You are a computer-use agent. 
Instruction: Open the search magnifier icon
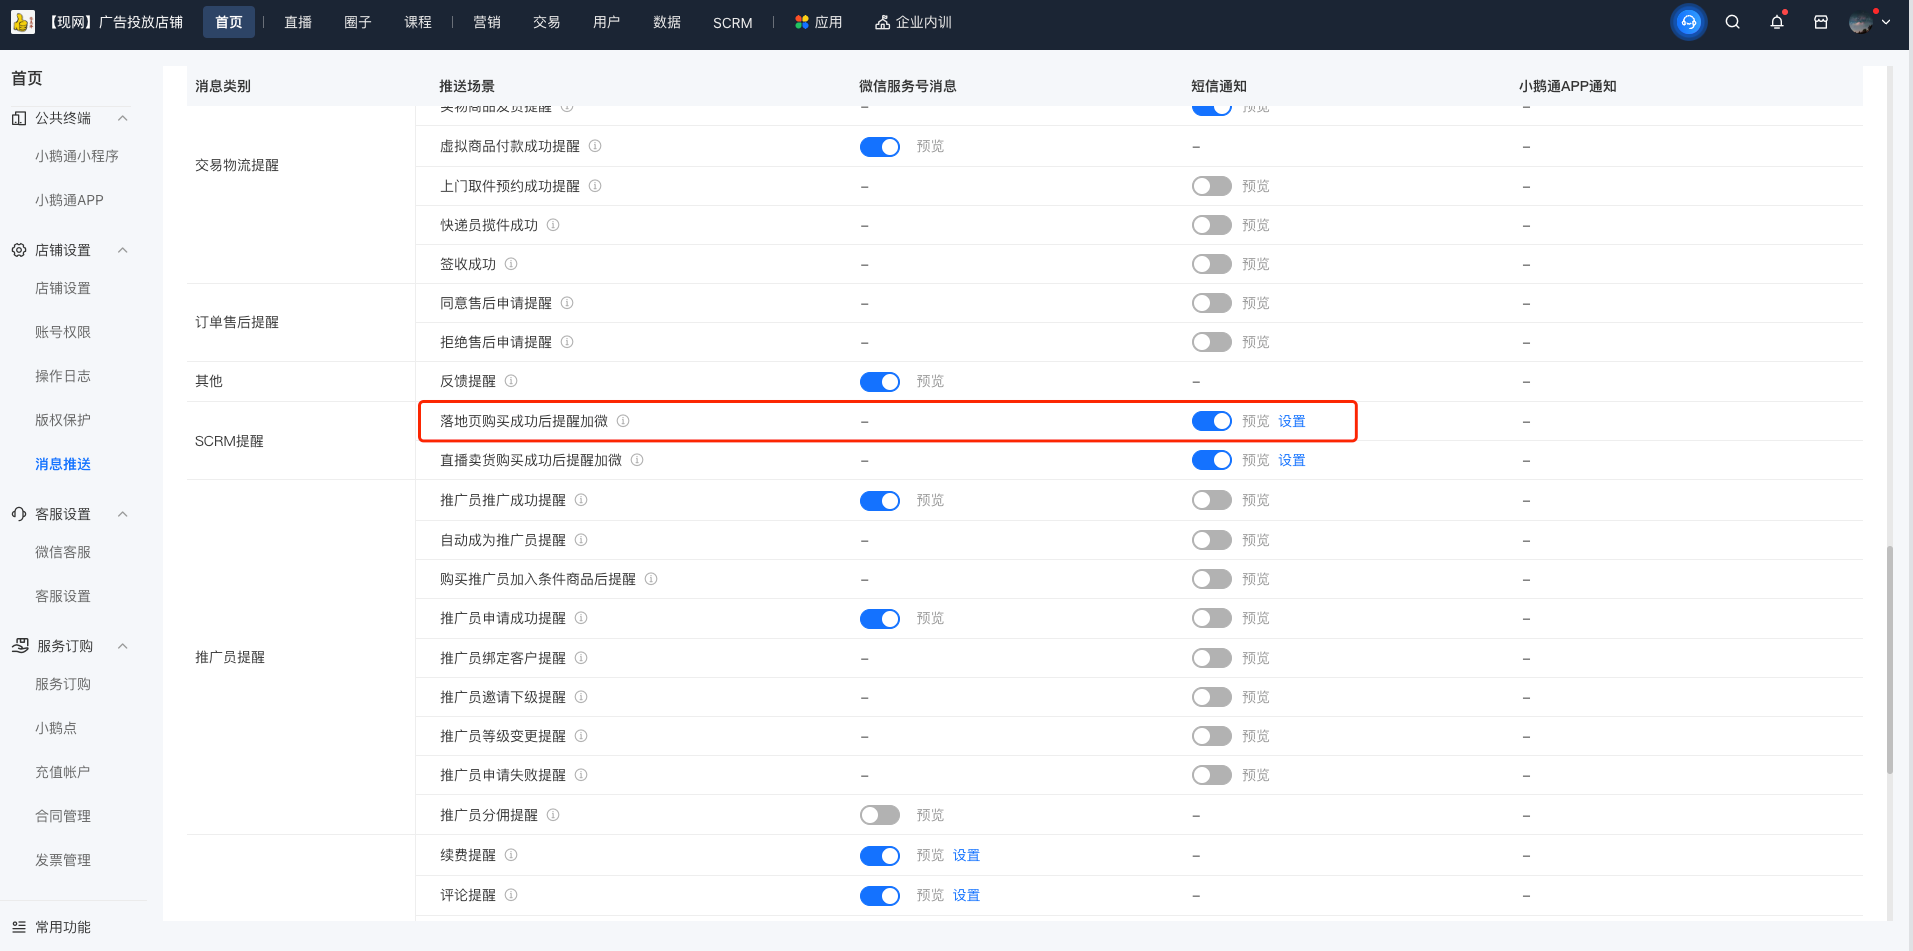pos(1733,22)
